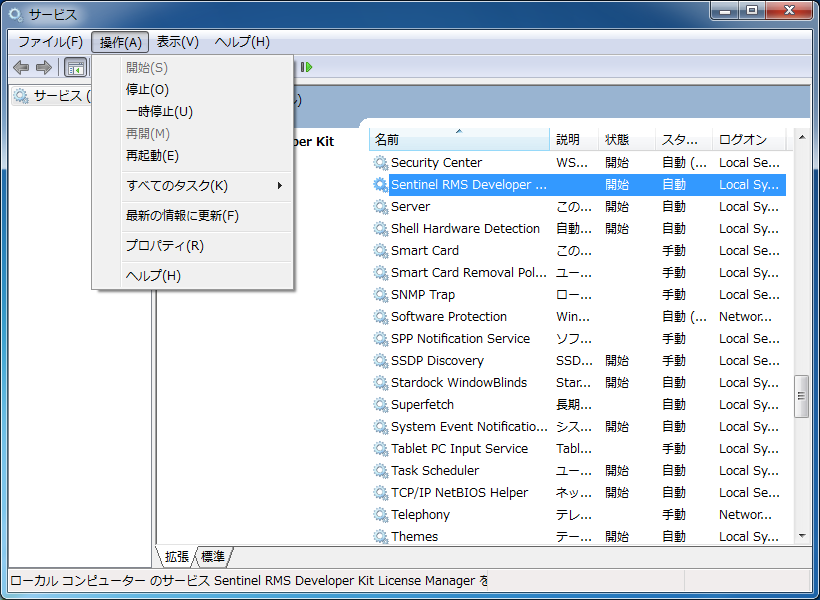Click the 開始 status cell for Task Scheduler
Viewport: 820px width, 600px height.
(x=617, y=470)
